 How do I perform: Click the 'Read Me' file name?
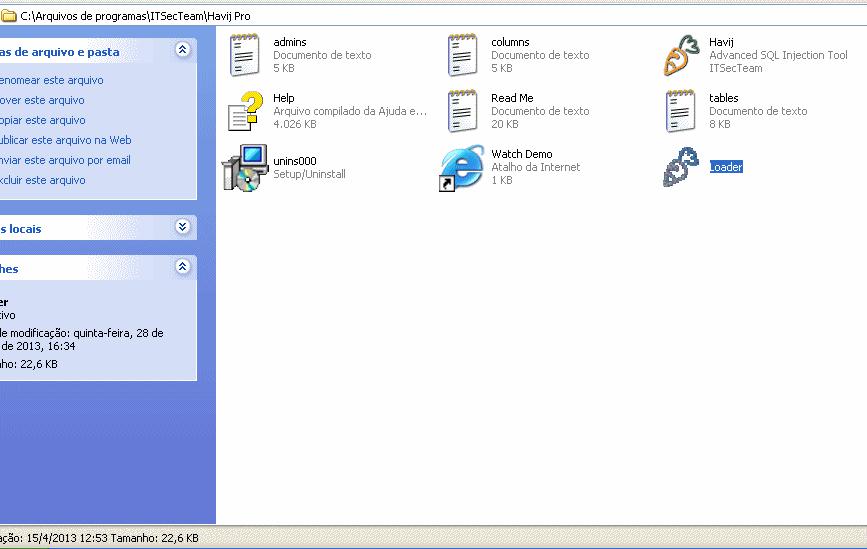click(513, 98)
